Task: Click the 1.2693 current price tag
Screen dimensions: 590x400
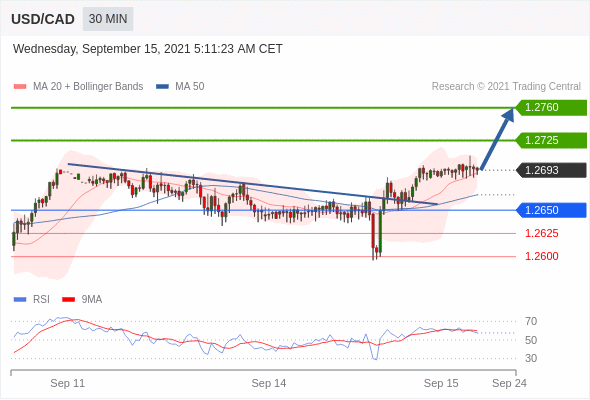Action: coord(551,170)
